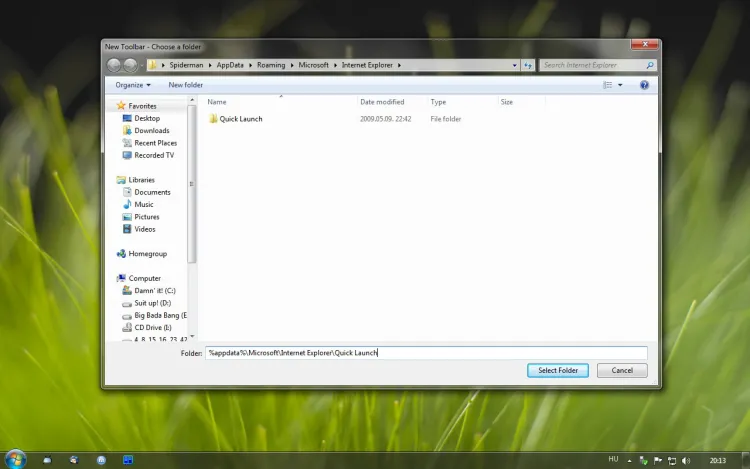
Task: Click the Show desktop strip
Action: pos(746,460)
